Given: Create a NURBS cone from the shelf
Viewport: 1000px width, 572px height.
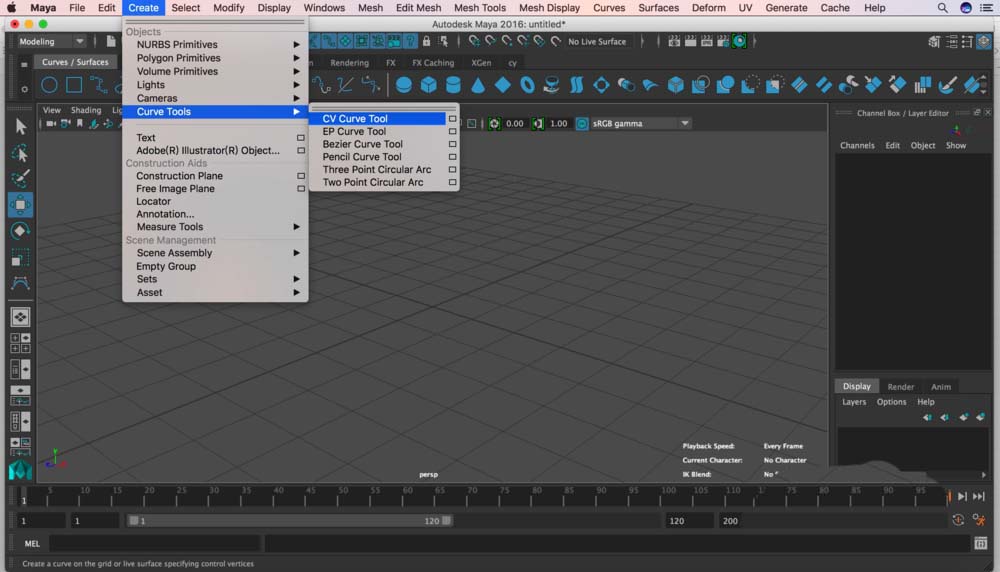Looking at the screenshot, I should tap(478, 85).
